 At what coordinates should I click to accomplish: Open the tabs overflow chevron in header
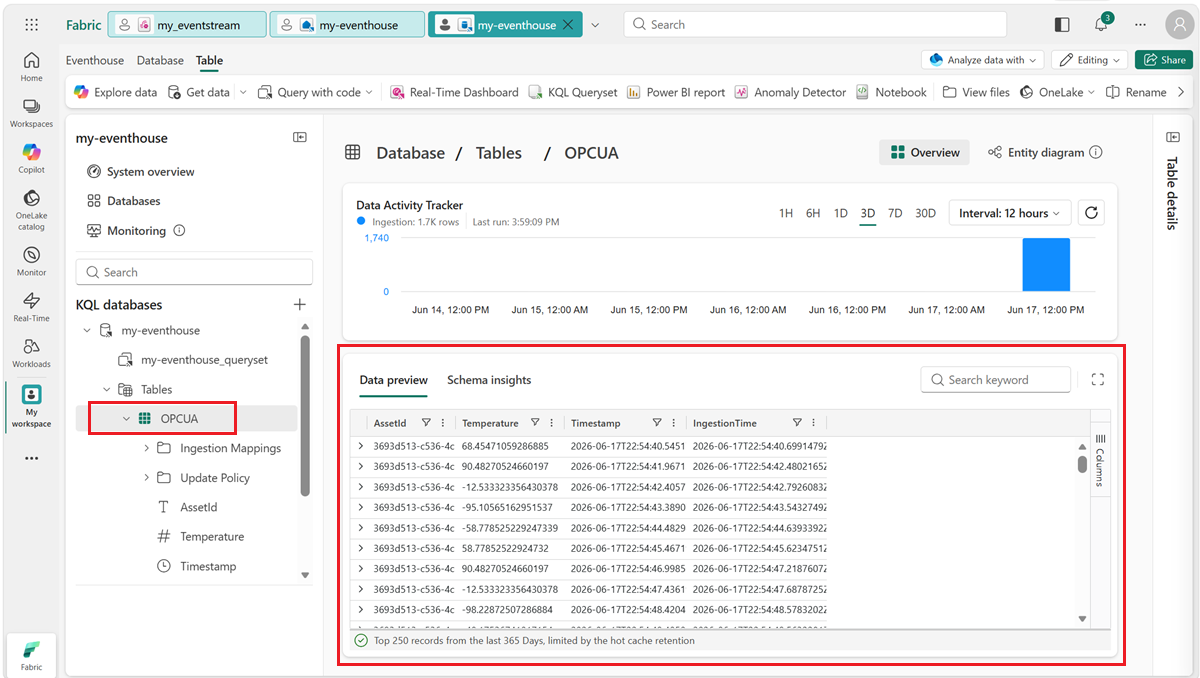(595, 25)
